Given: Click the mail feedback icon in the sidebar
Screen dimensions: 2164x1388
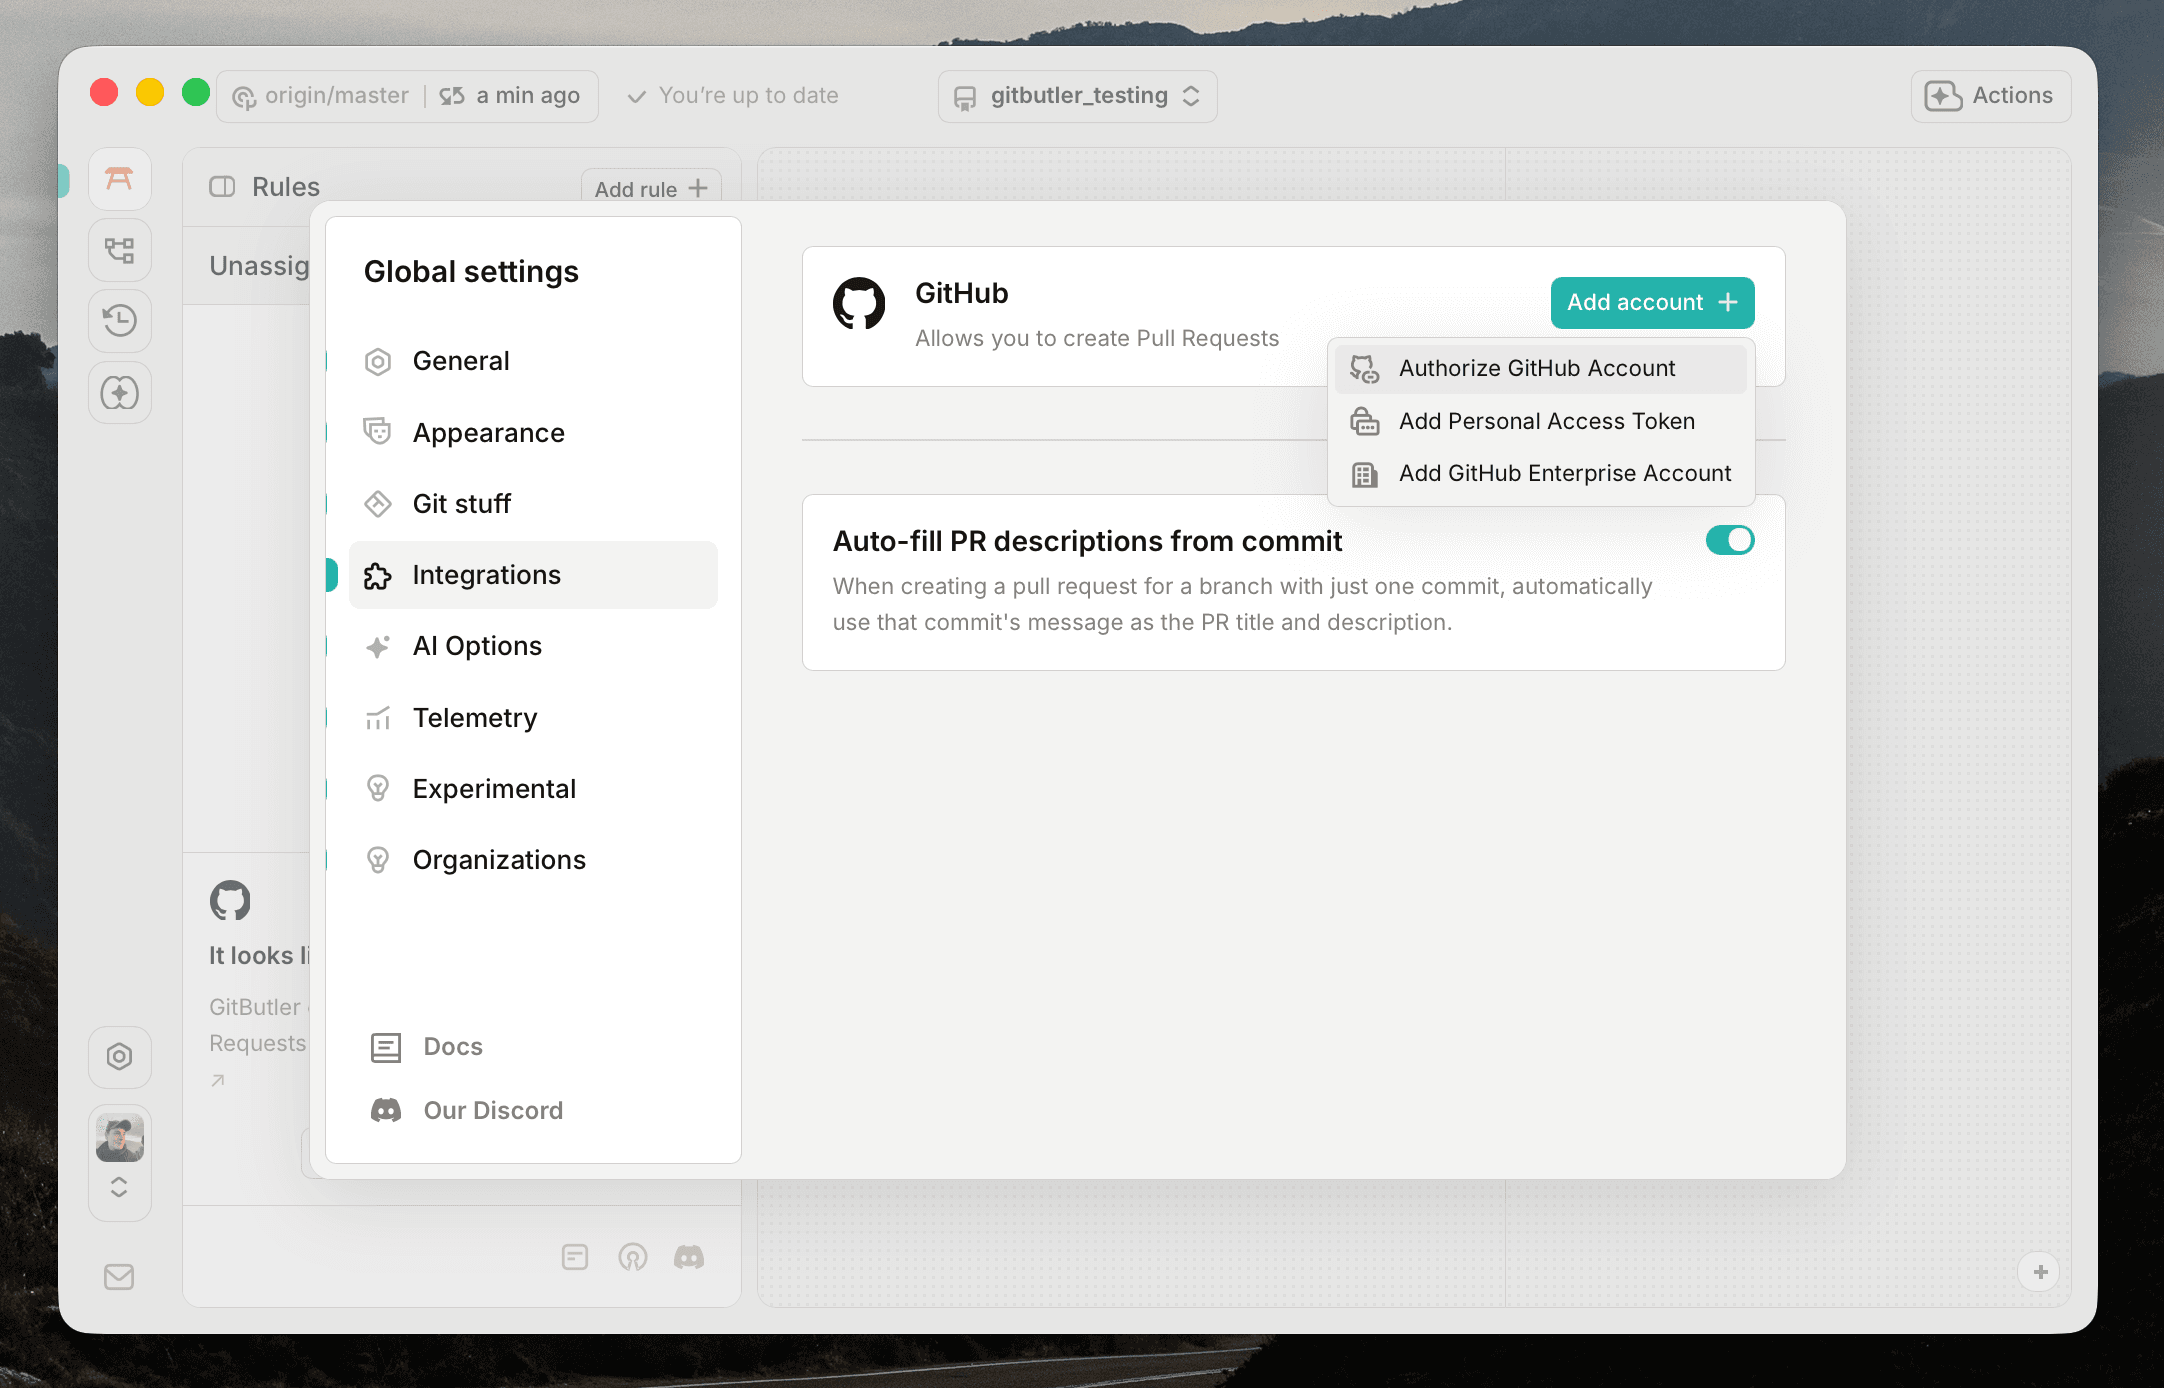Looking at the screenshot, I should pos(119,1277).
